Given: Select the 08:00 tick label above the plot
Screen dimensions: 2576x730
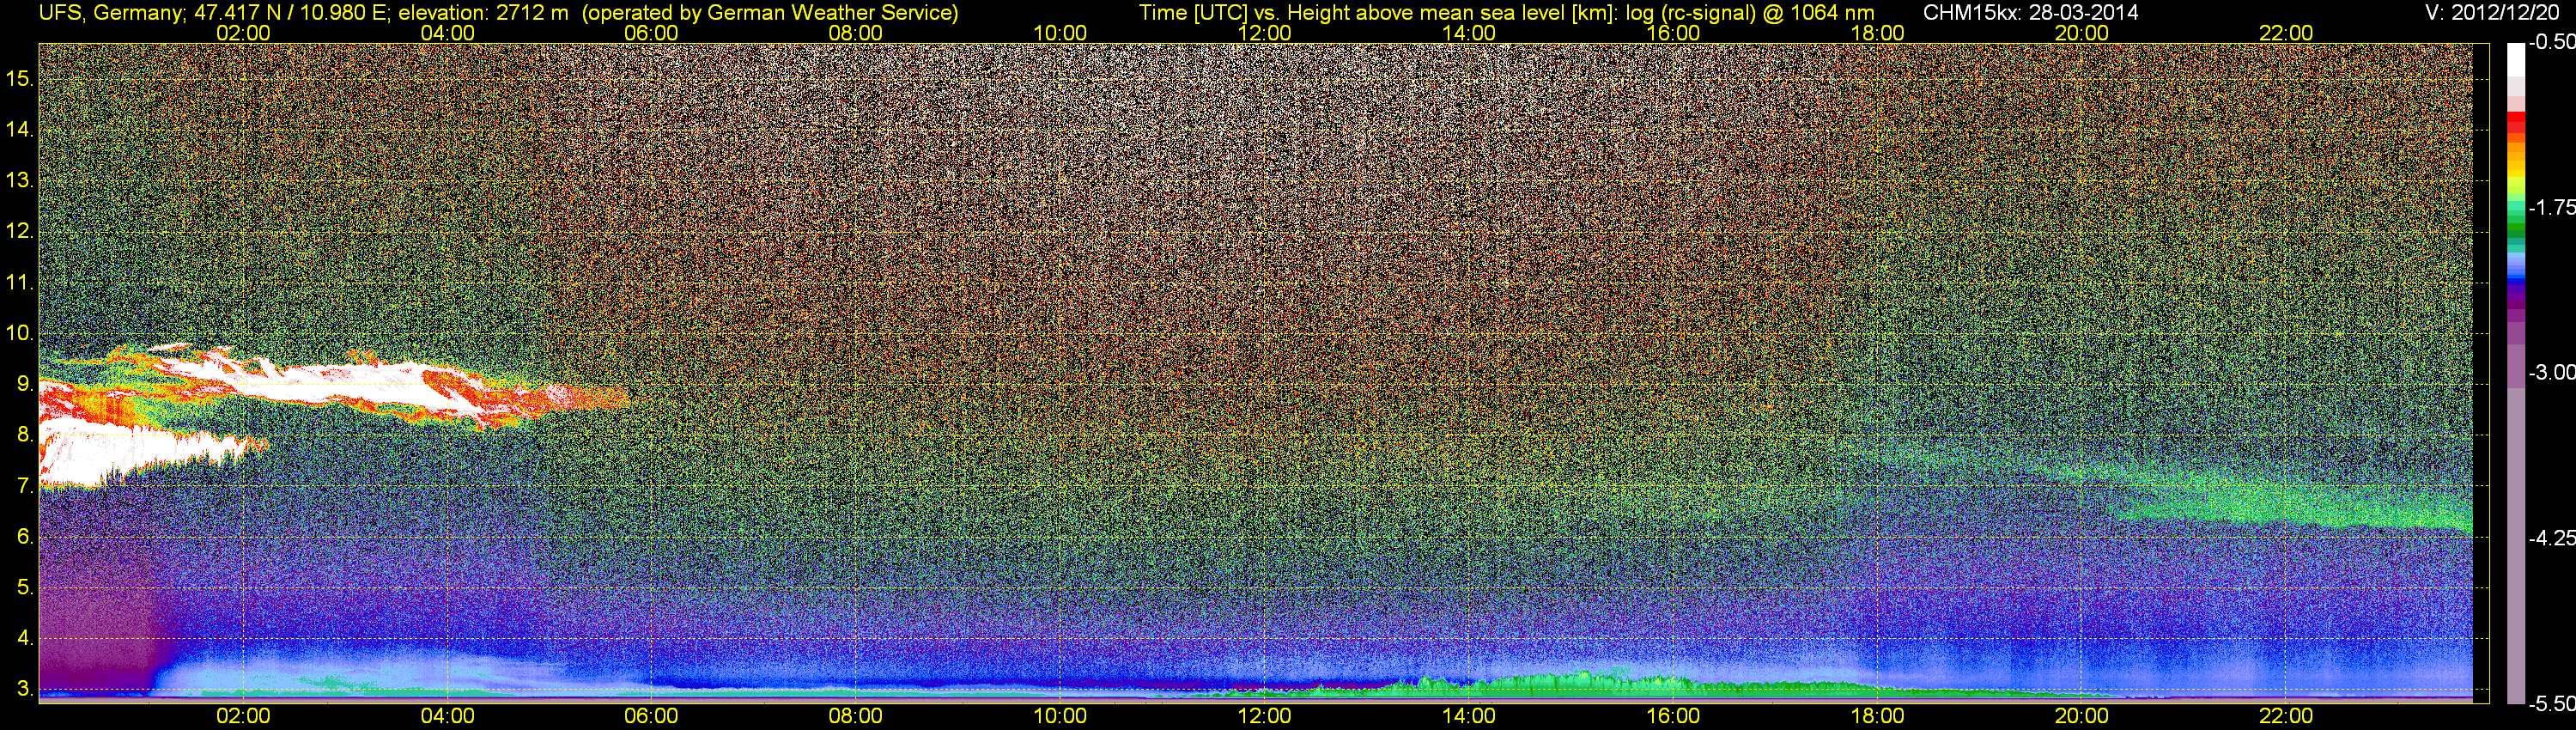Looking at the screenshot, I should point(856,33).
